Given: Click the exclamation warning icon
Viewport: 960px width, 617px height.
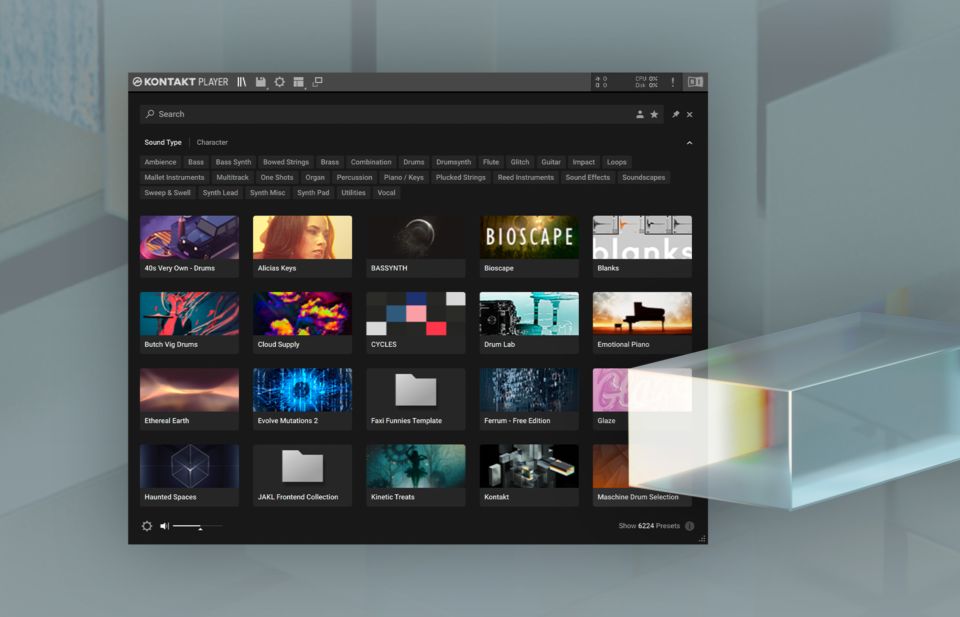Looking at the screenshot, I should (672, 82).
